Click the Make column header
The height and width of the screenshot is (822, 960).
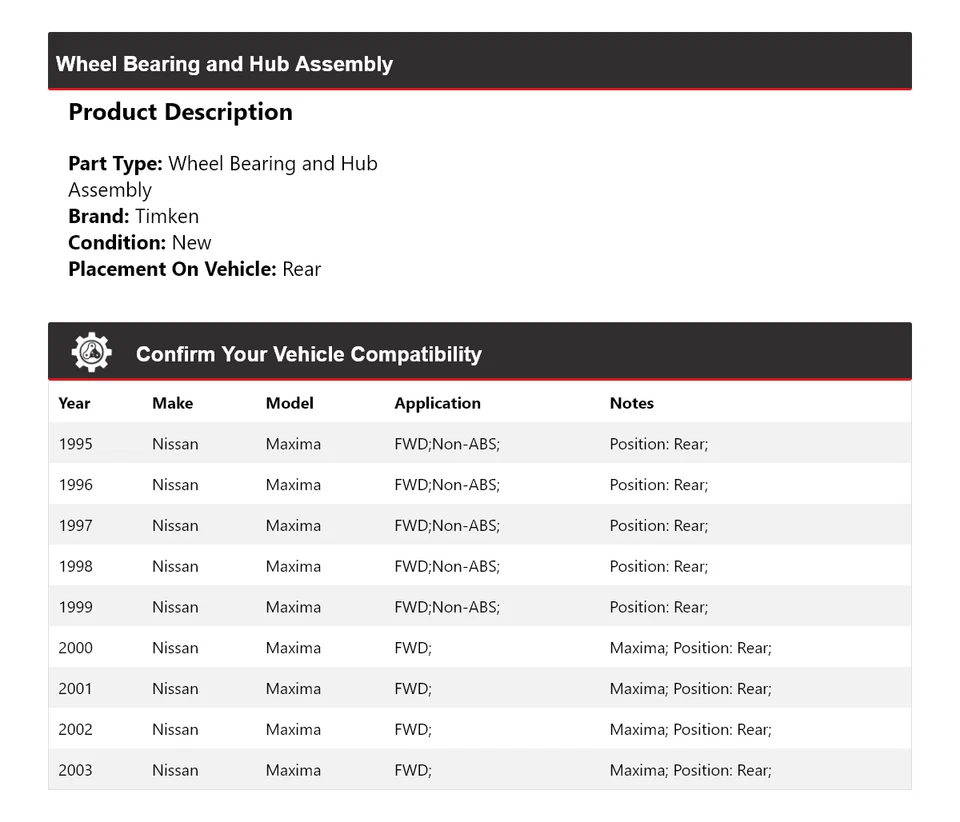pos(172,403)
